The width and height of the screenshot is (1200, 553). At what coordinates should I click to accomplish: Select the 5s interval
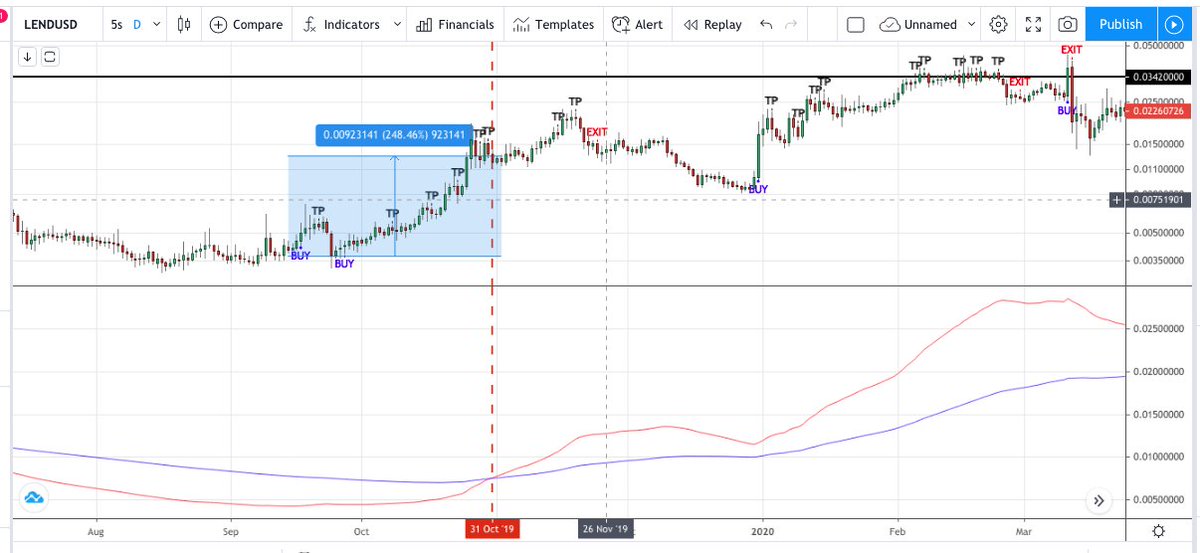pyautogui.click(x=117, y=24)
